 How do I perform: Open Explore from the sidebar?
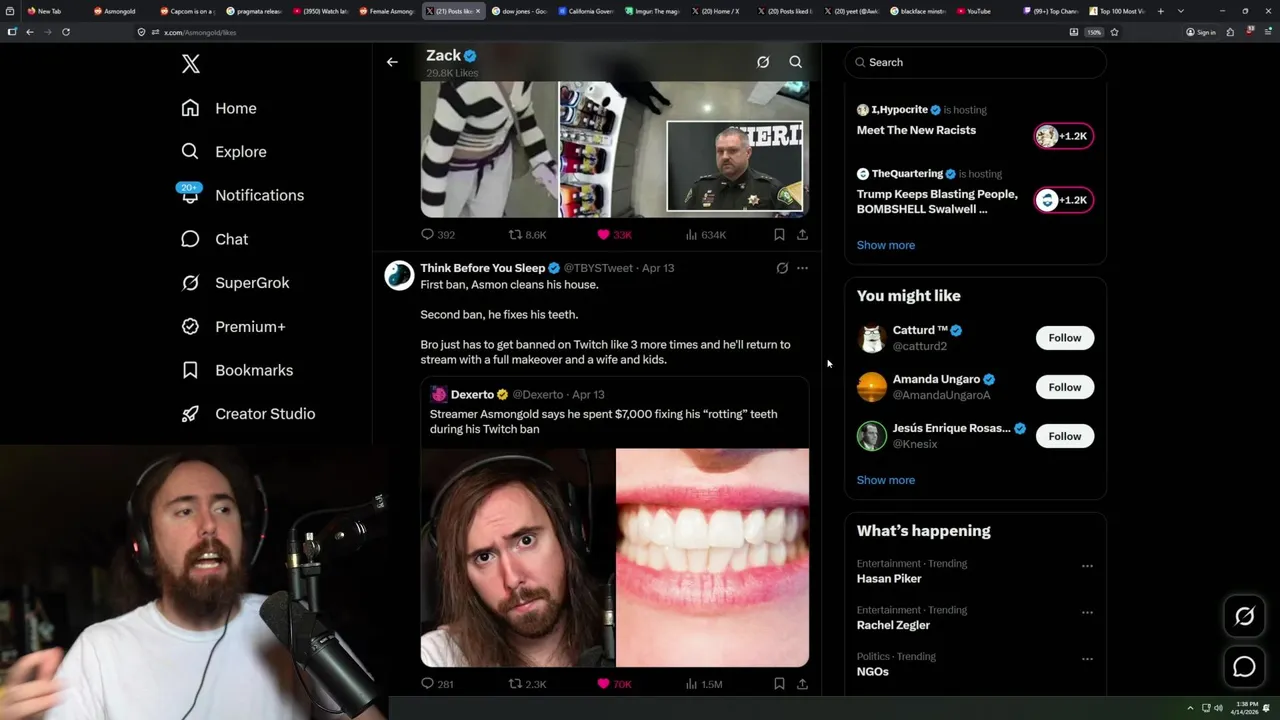[224, 152]
